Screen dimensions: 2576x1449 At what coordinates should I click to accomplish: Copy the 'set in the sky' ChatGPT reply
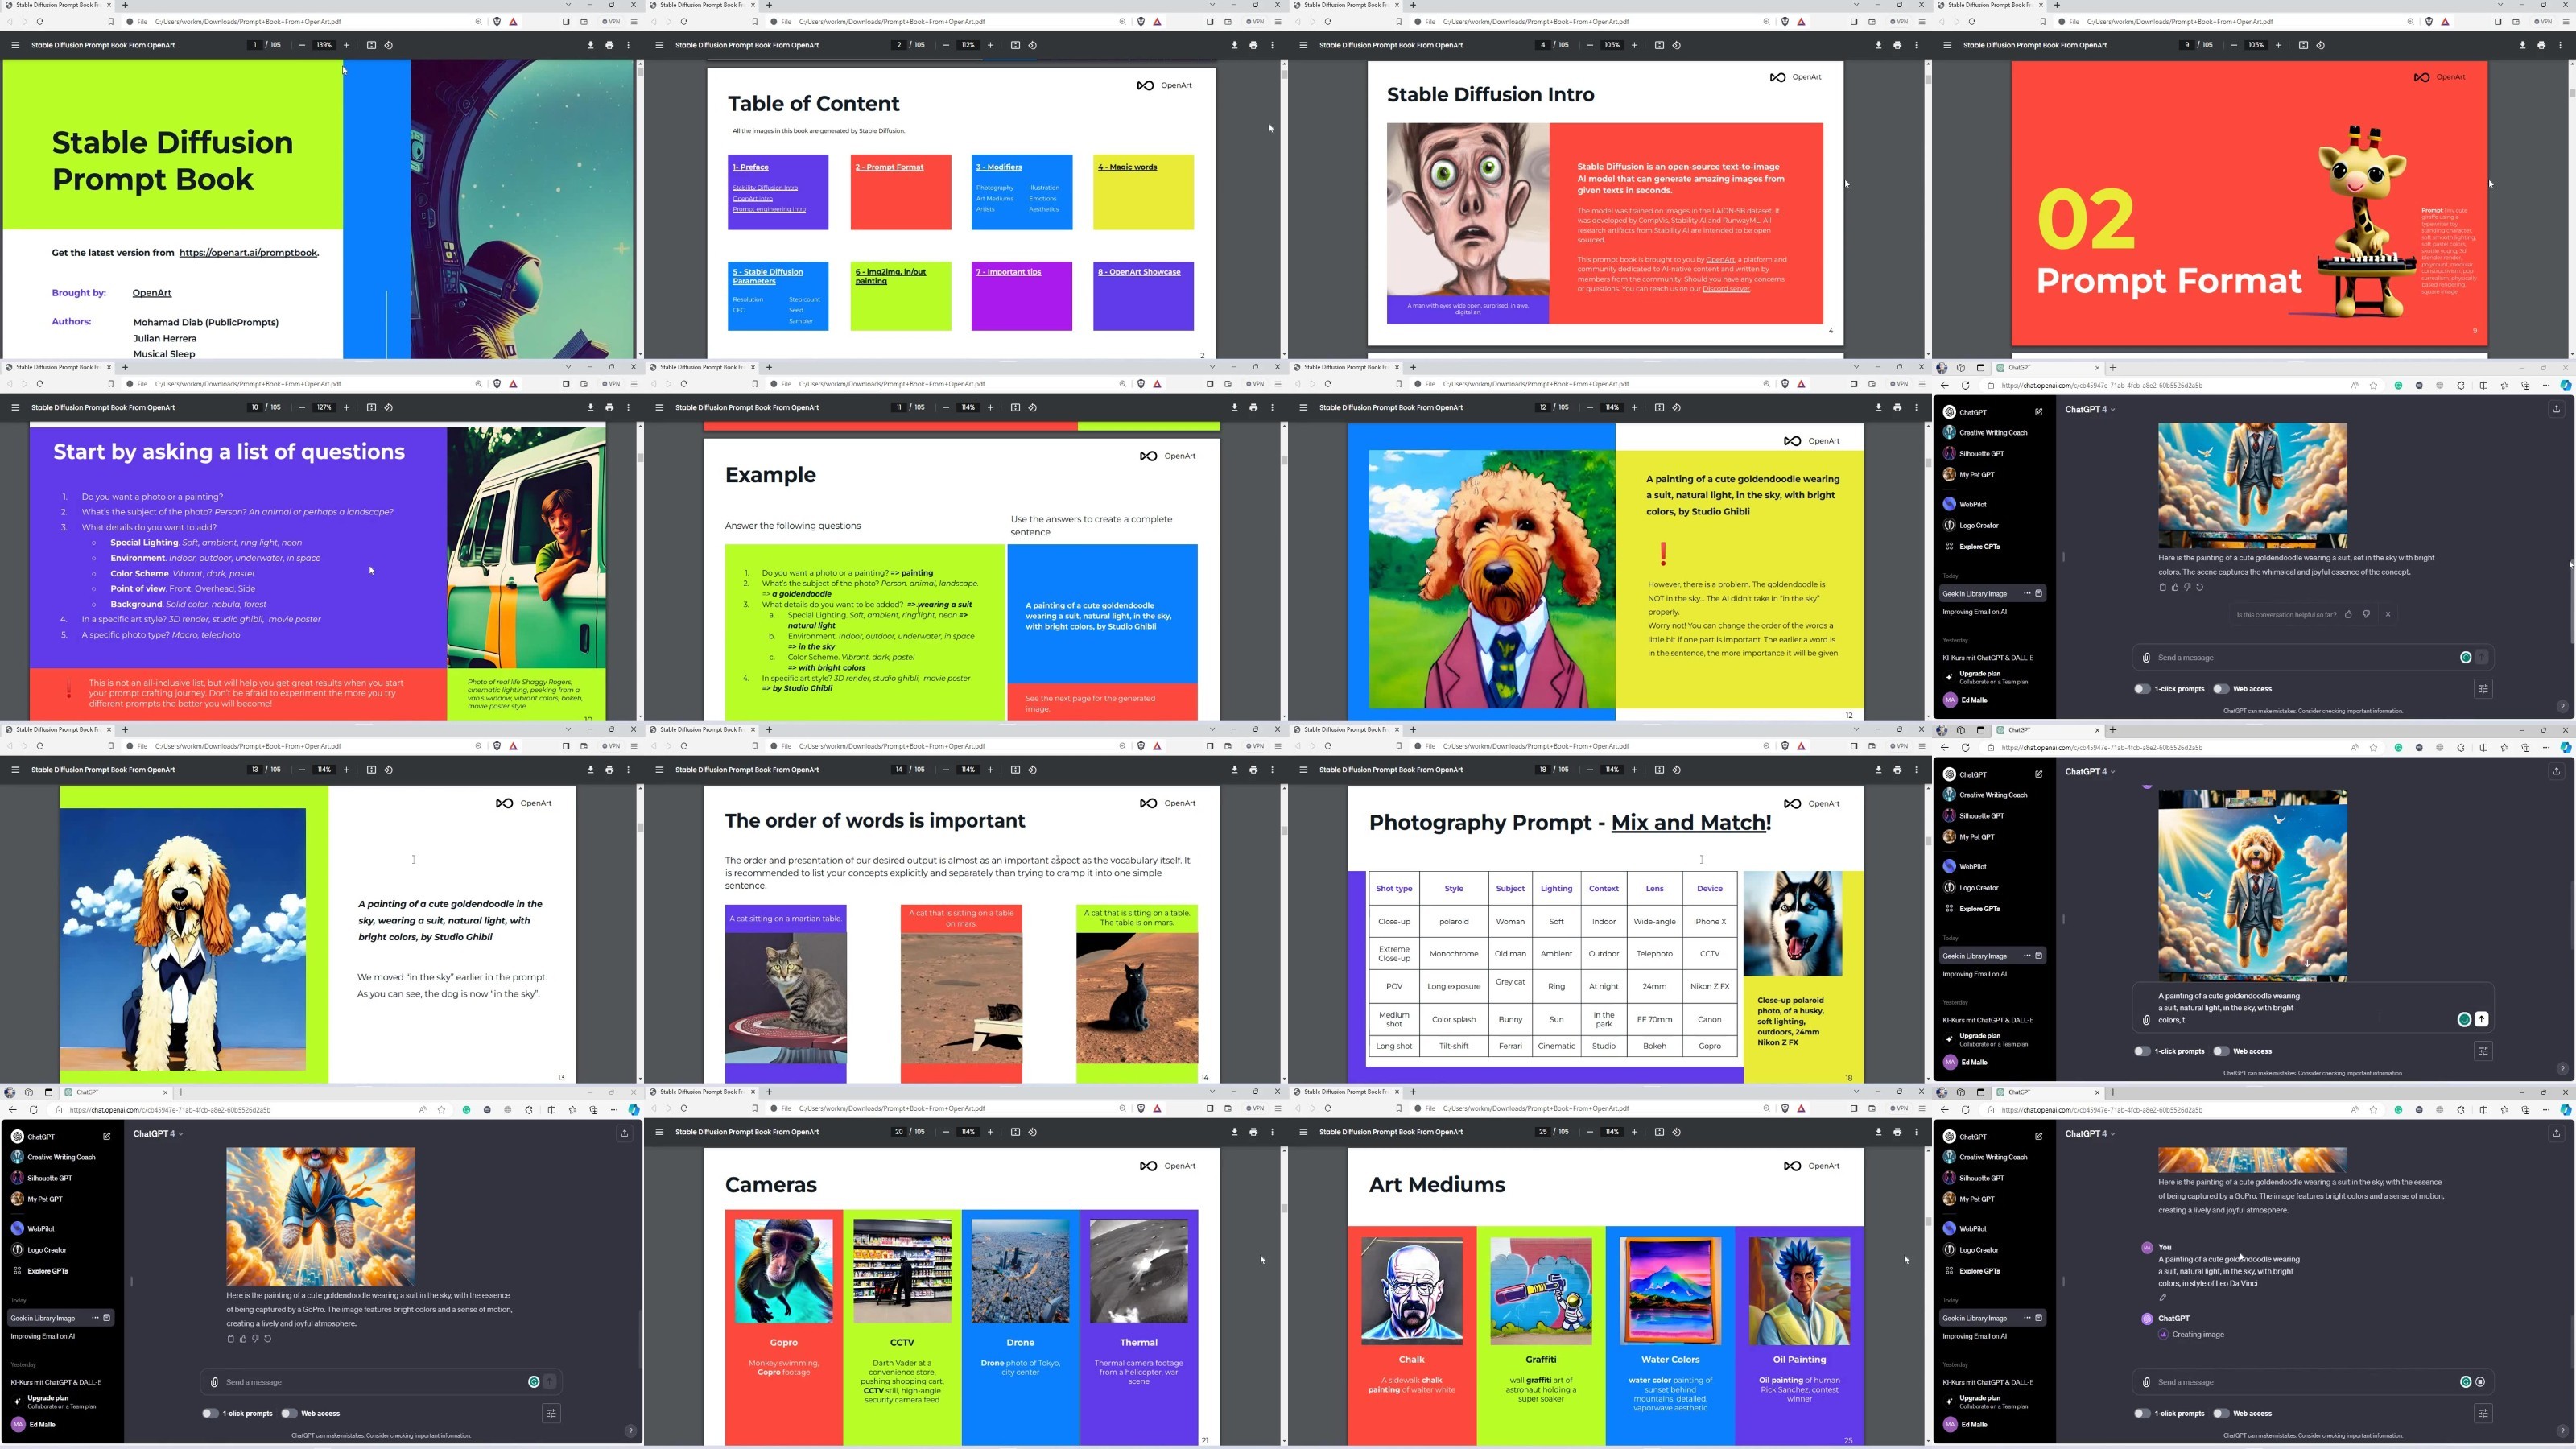click(x=2162, y=587)
